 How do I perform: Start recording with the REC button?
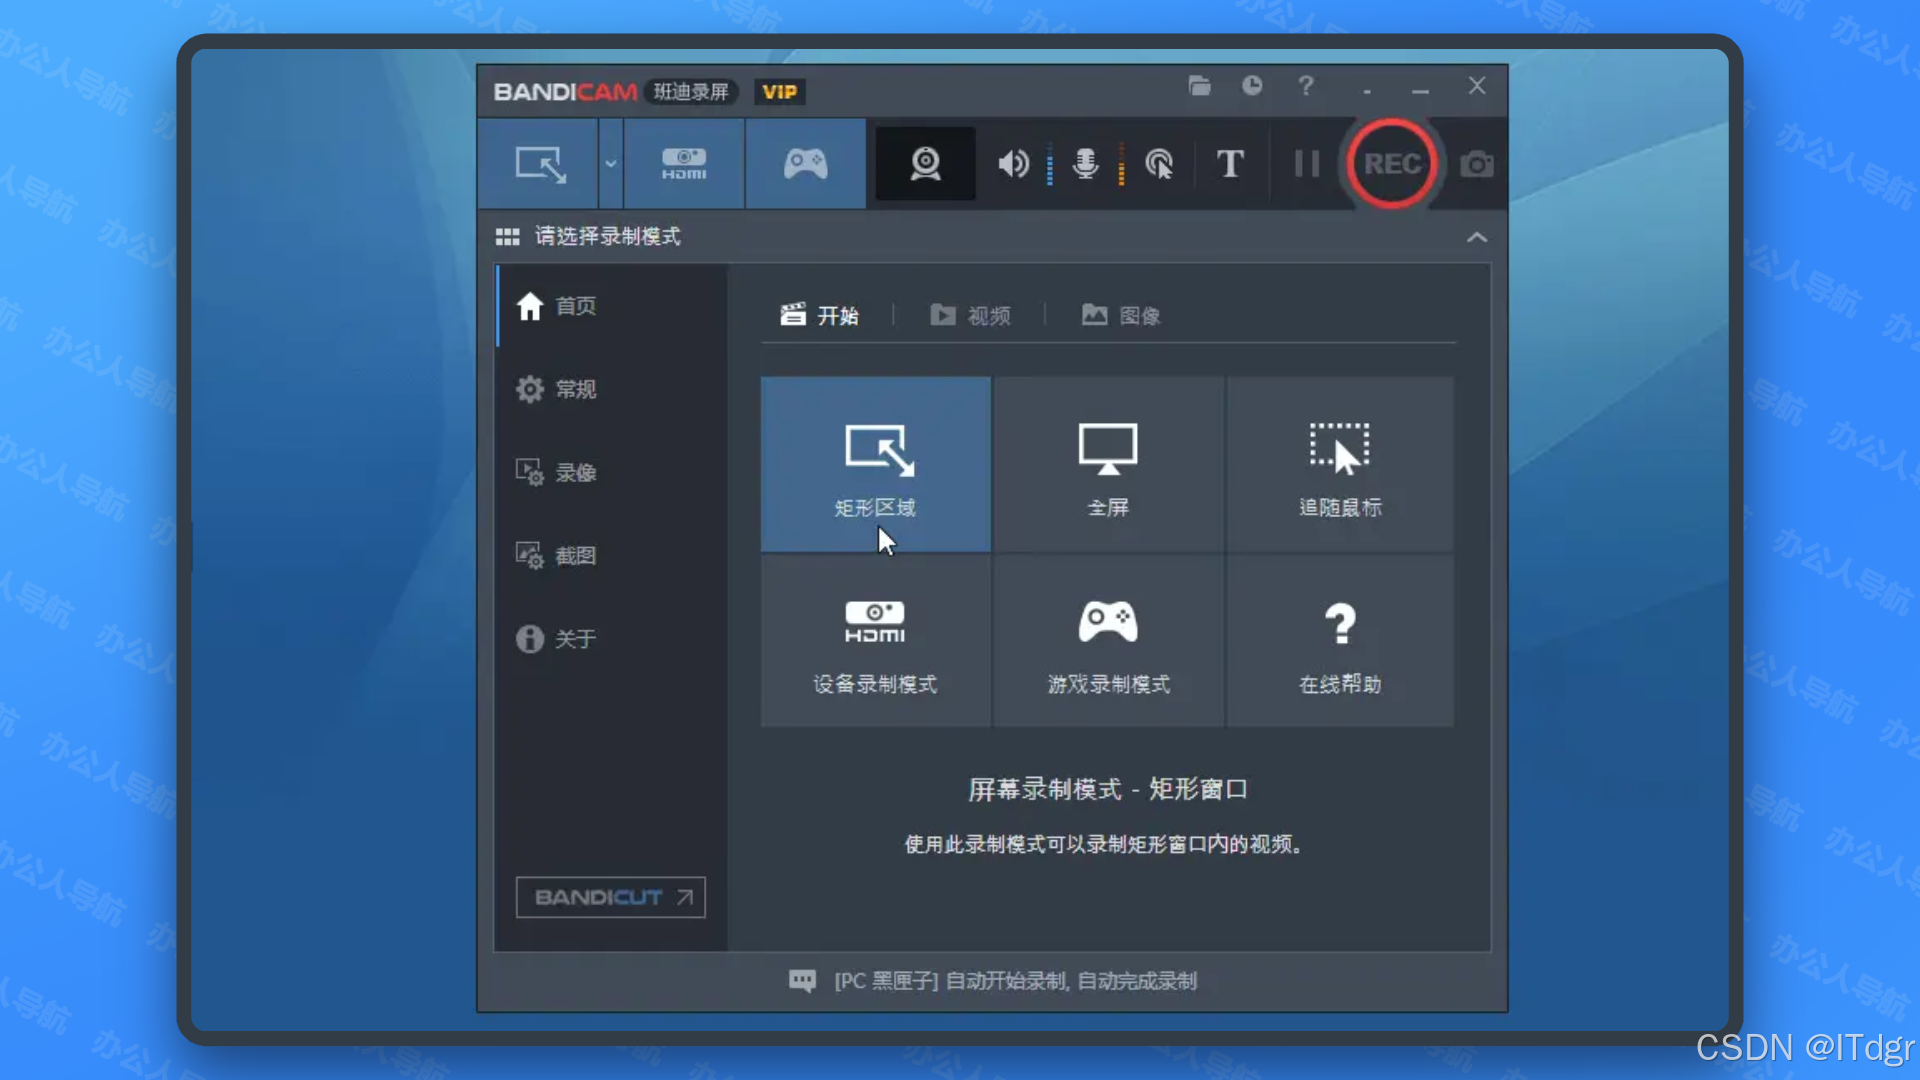(1392, 164)
